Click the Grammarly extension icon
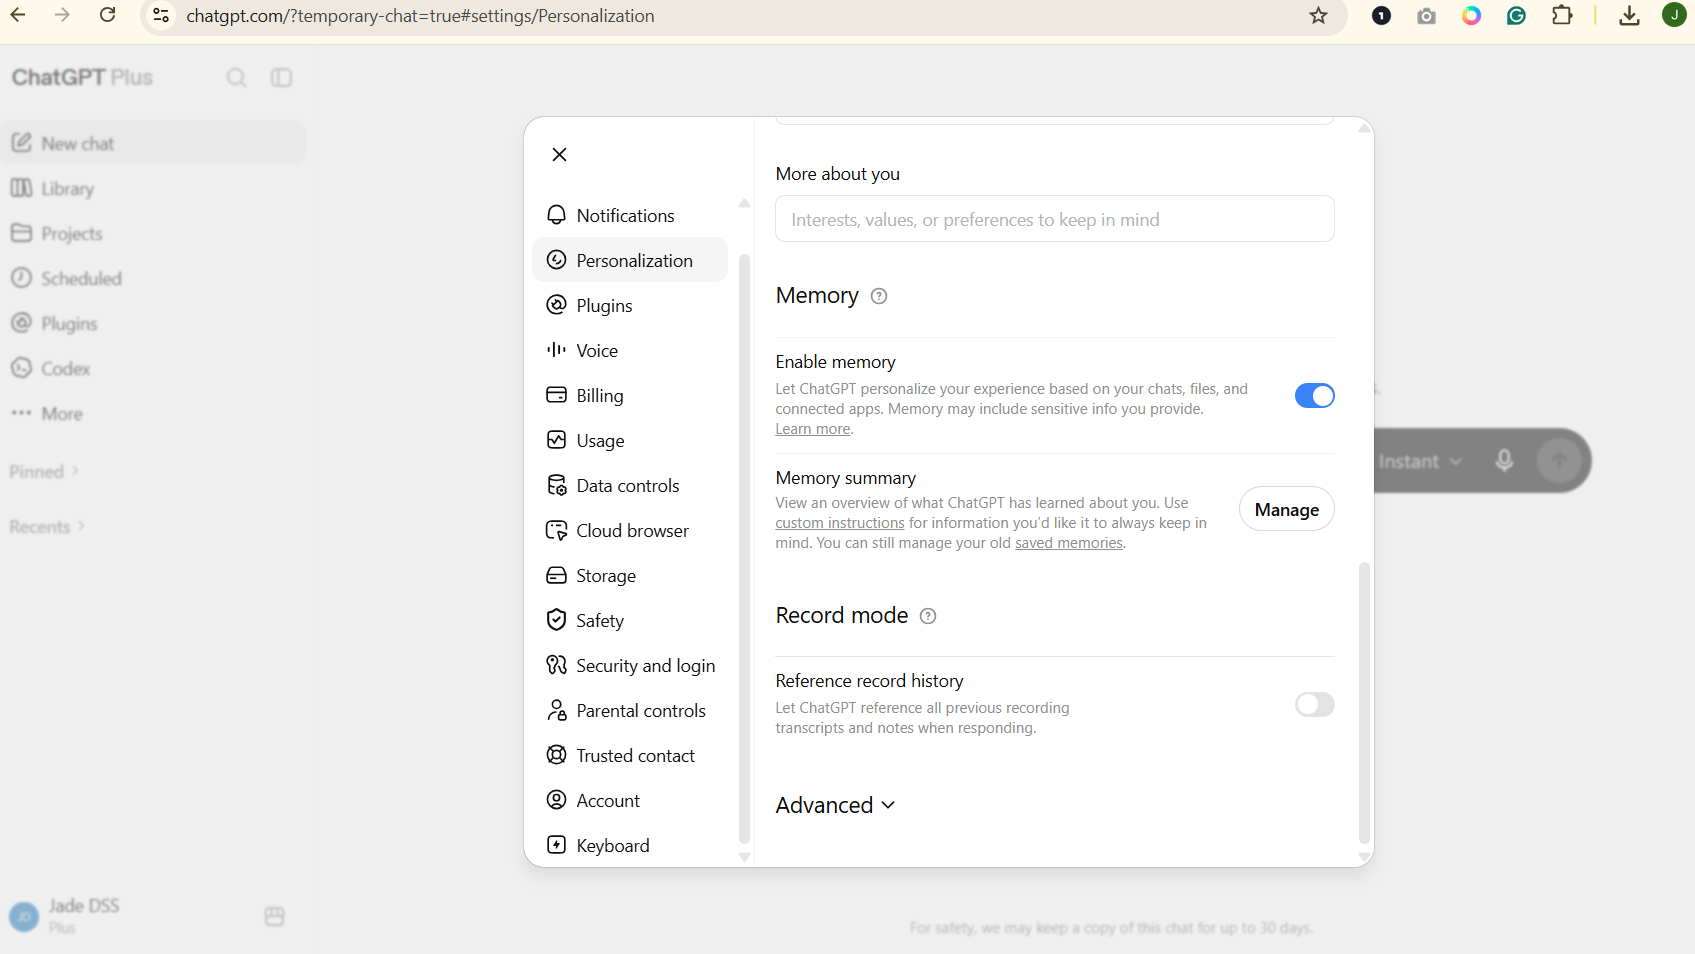1695x954 pixels. point(1516,15)
